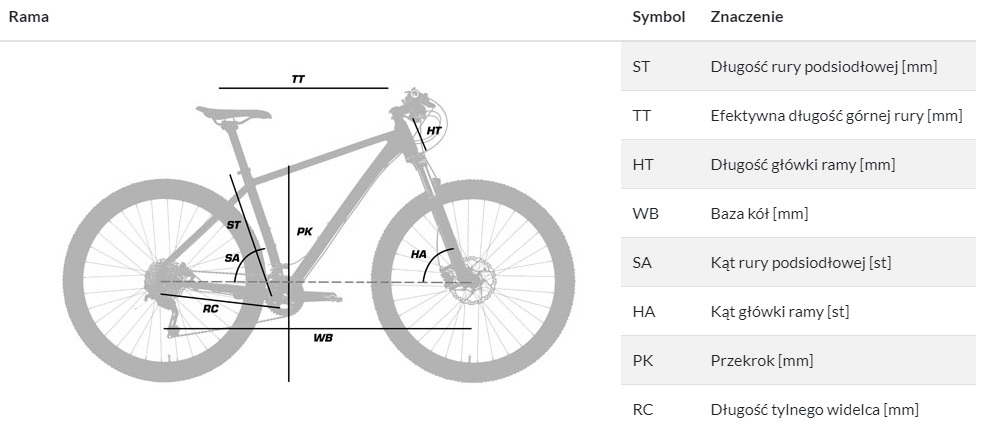Click the SA angle label in the diagram

pyautogui.click(x=232, y=258)
